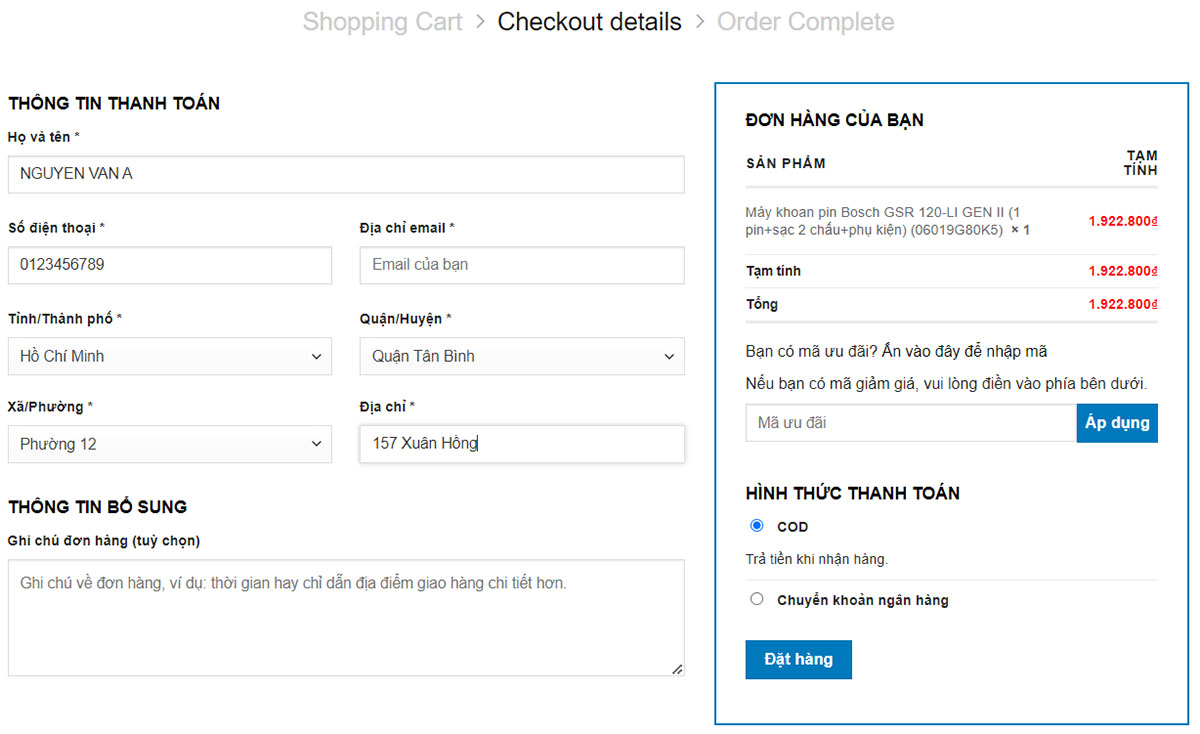Expand the Quận/Huyện dropdown
Image resolution: width=1200 pixels, height=734 pixels.
point(522,356)
